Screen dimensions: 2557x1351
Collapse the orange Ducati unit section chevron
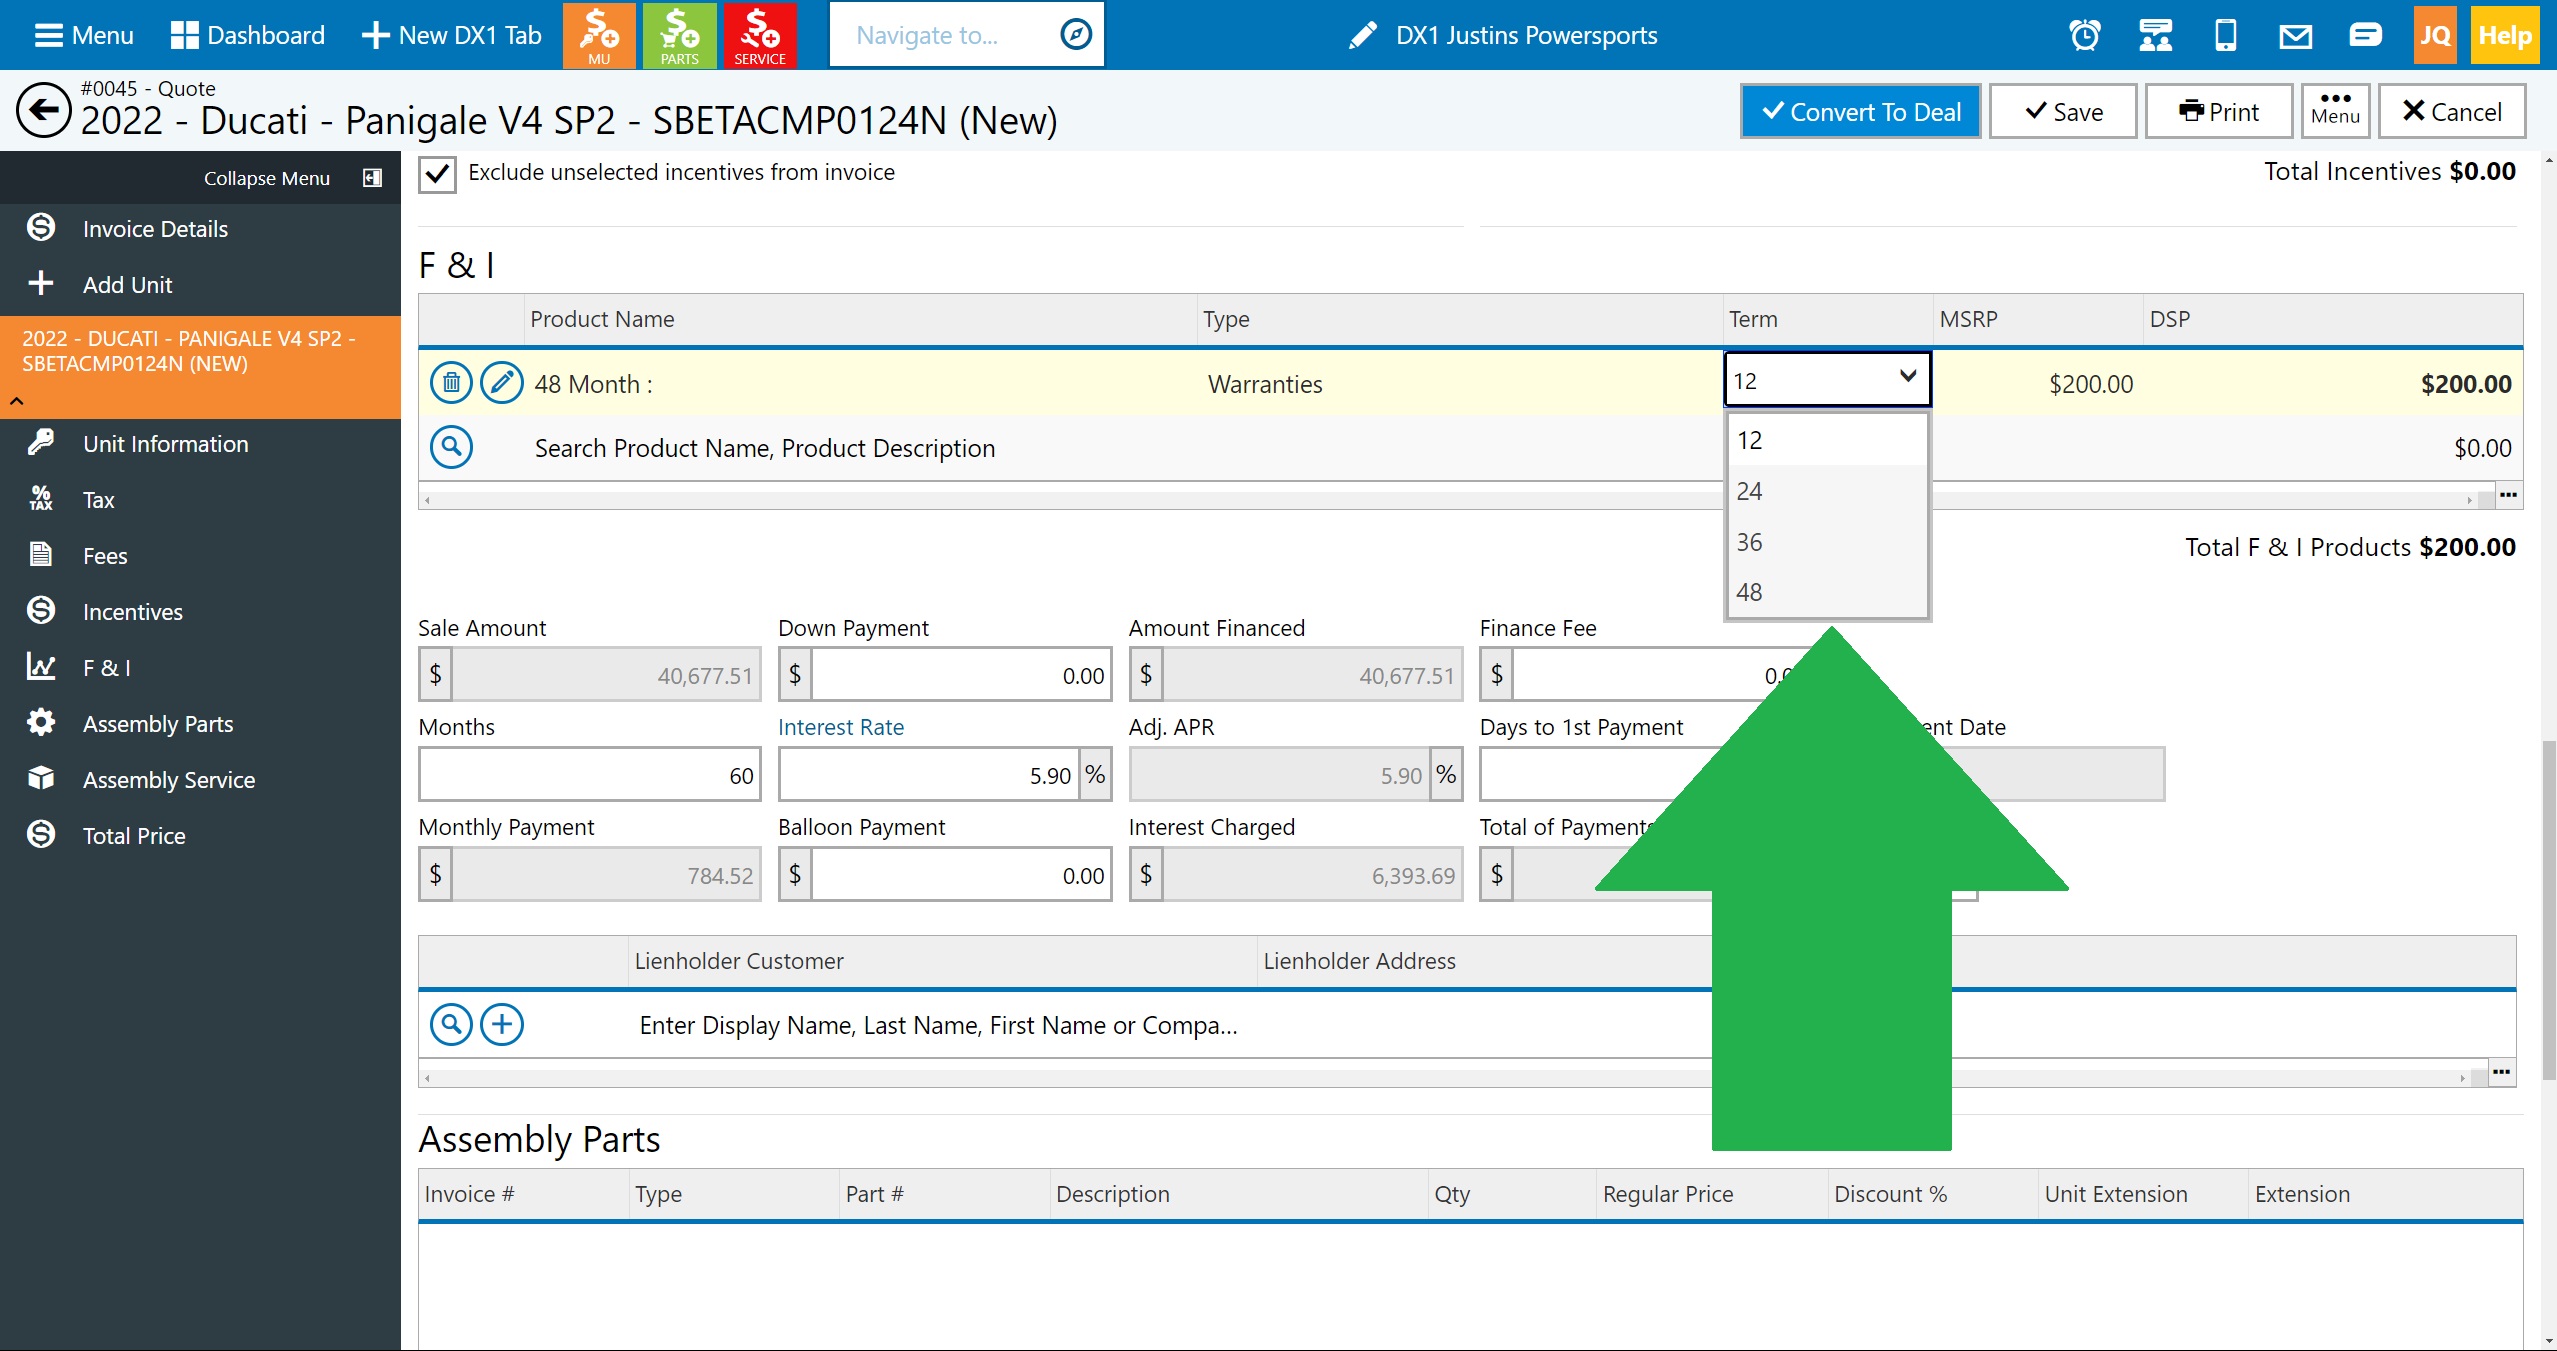click(17, 401)
